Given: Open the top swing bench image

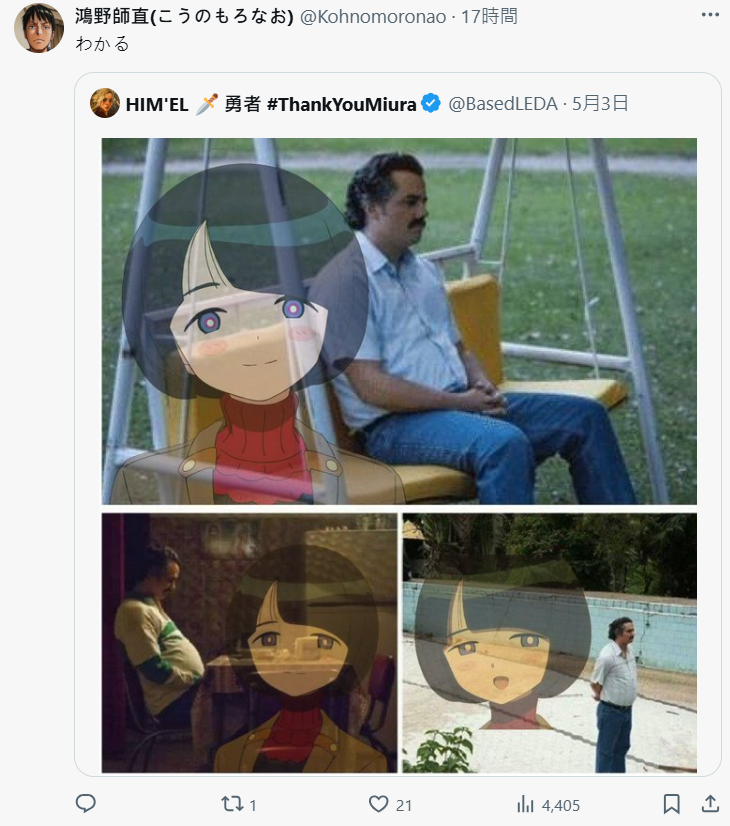Looking at the screenshot, I should tap(399, 320).
